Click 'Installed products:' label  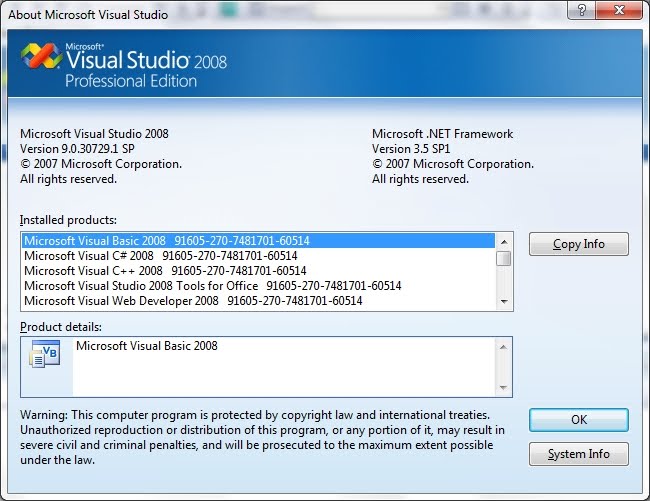[x=68, y=220]
